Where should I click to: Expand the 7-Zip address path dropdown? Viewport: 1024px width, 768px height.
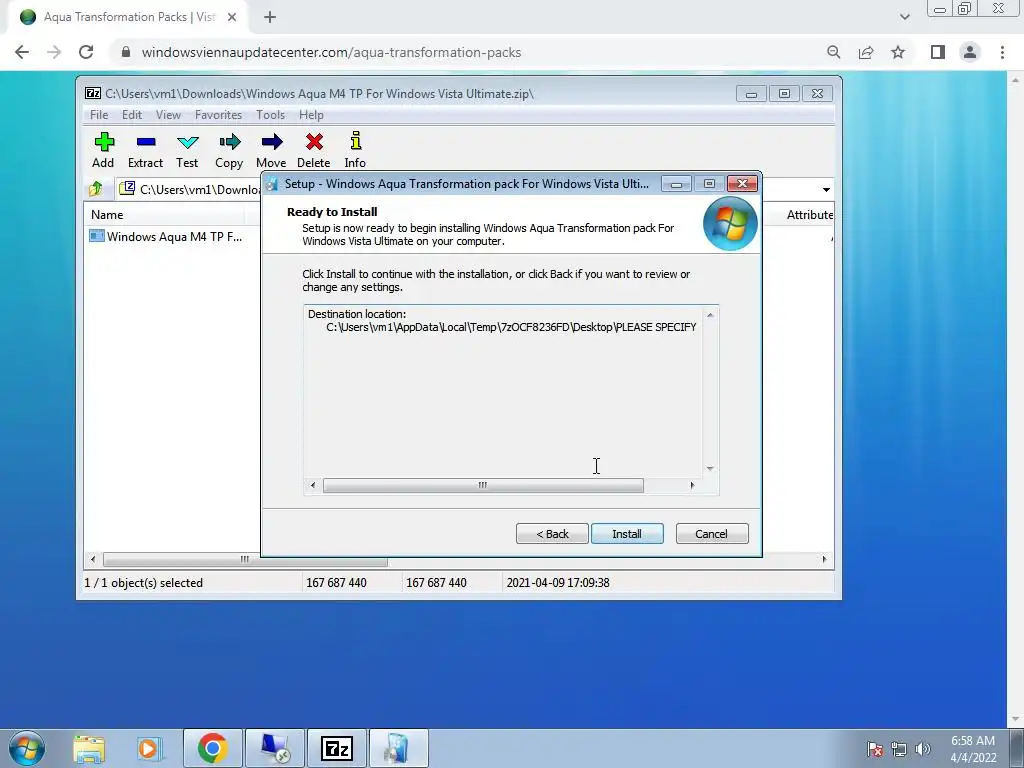point(826,189)
